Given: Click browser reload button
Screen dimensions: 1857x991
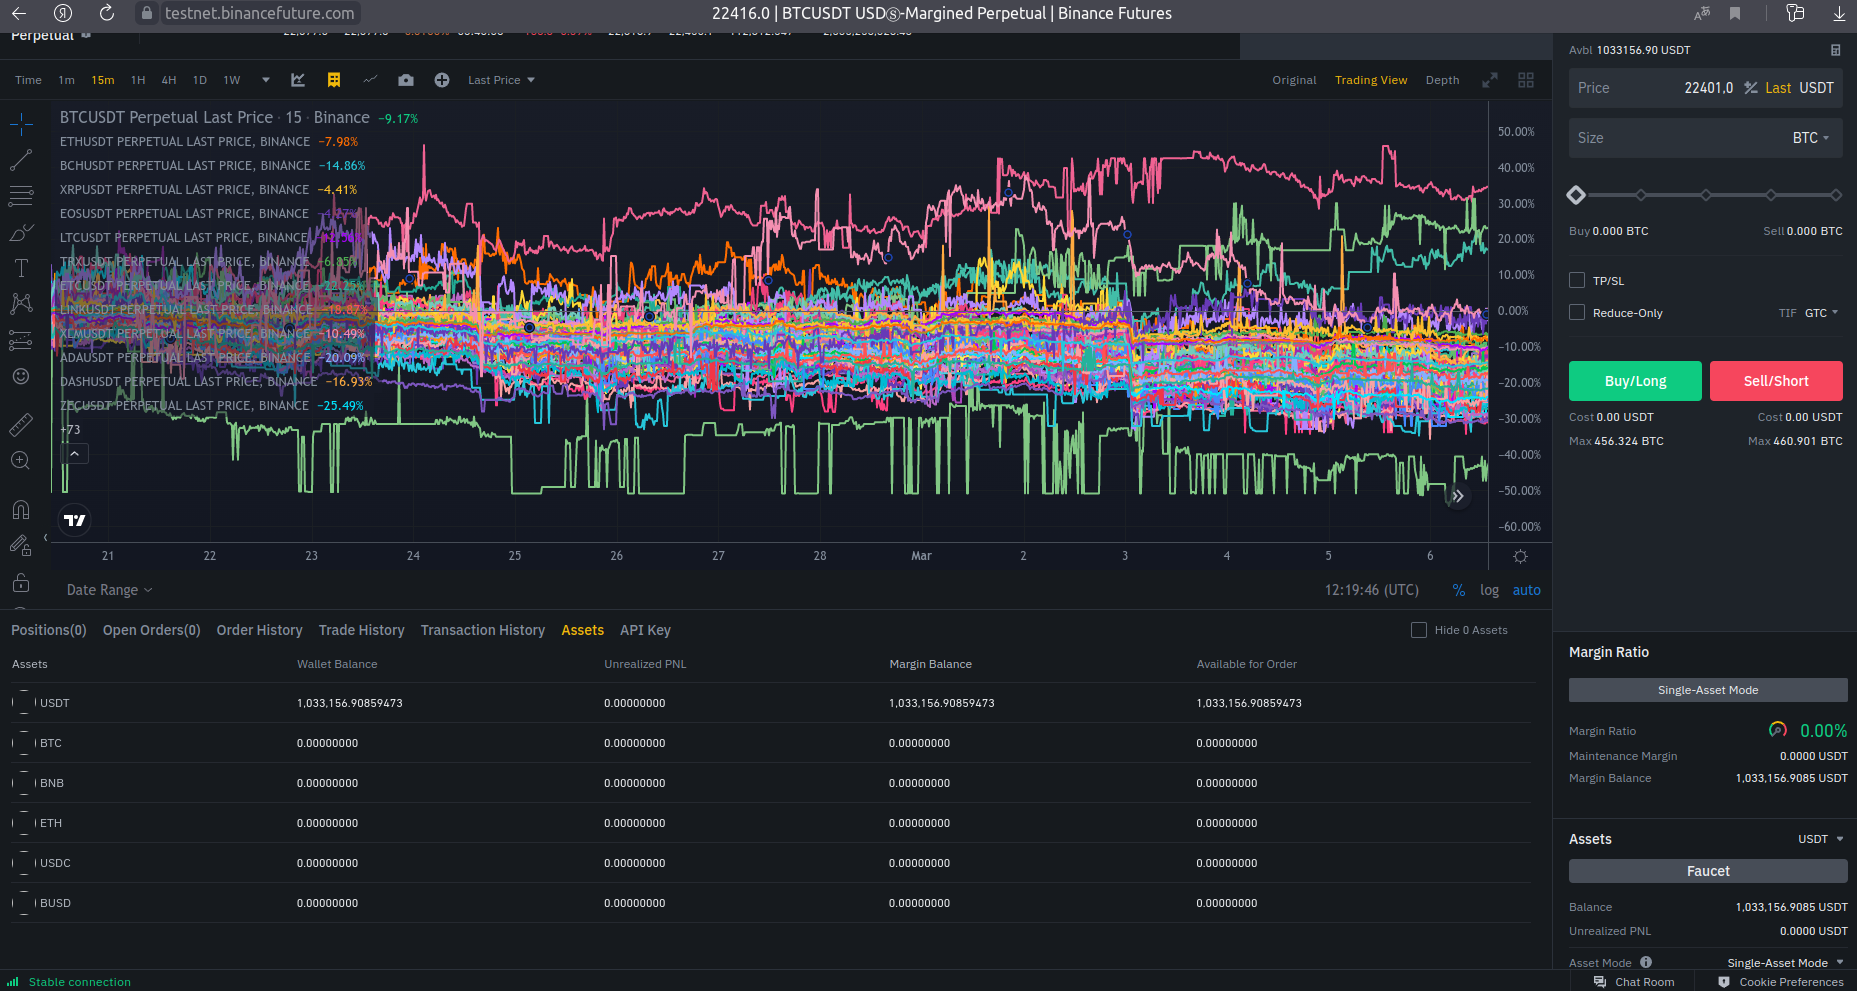Looking at the screenshot, I should tap(107, 13).
